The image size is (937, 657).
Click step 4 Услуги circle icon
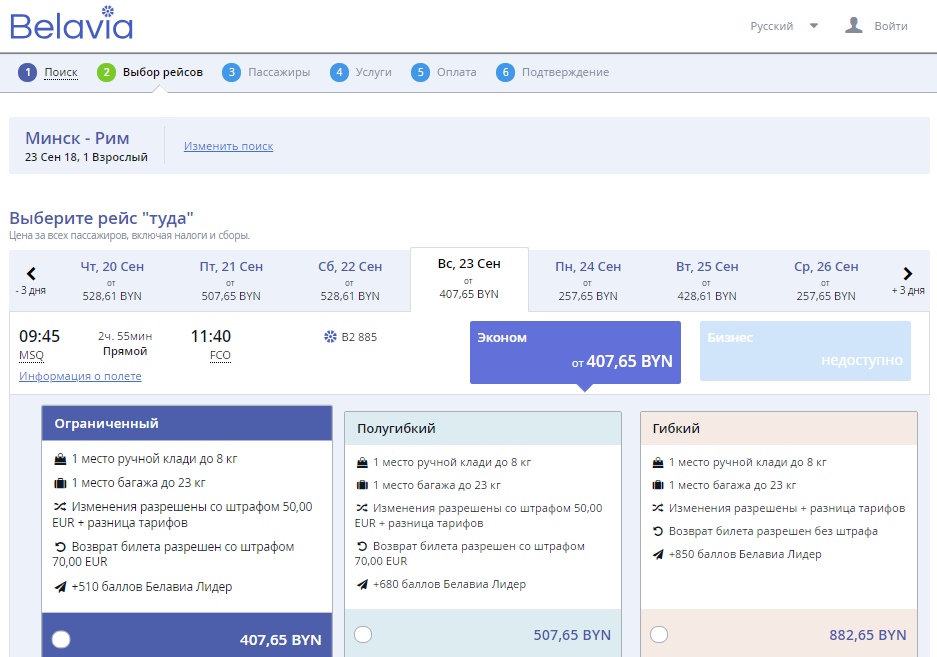point(340,72)
